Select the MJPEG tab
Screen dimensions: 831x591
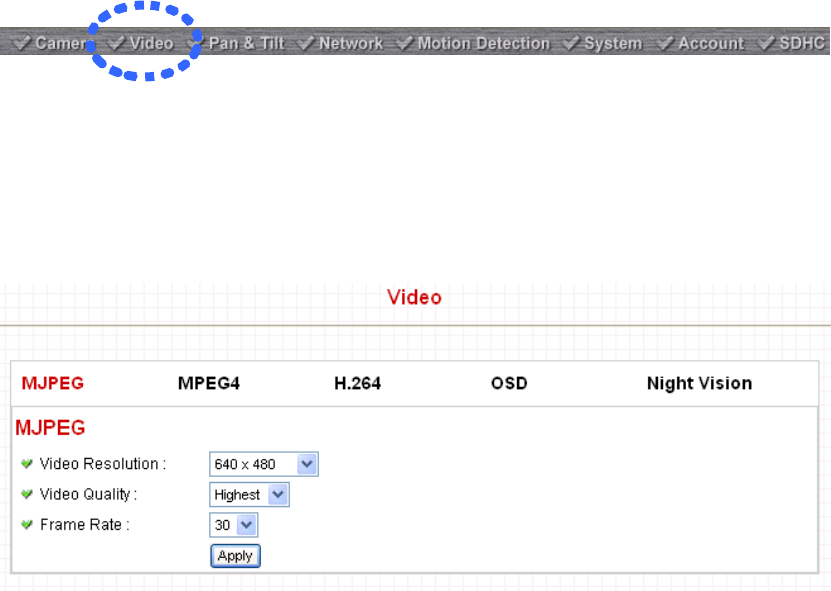(52, 383)
